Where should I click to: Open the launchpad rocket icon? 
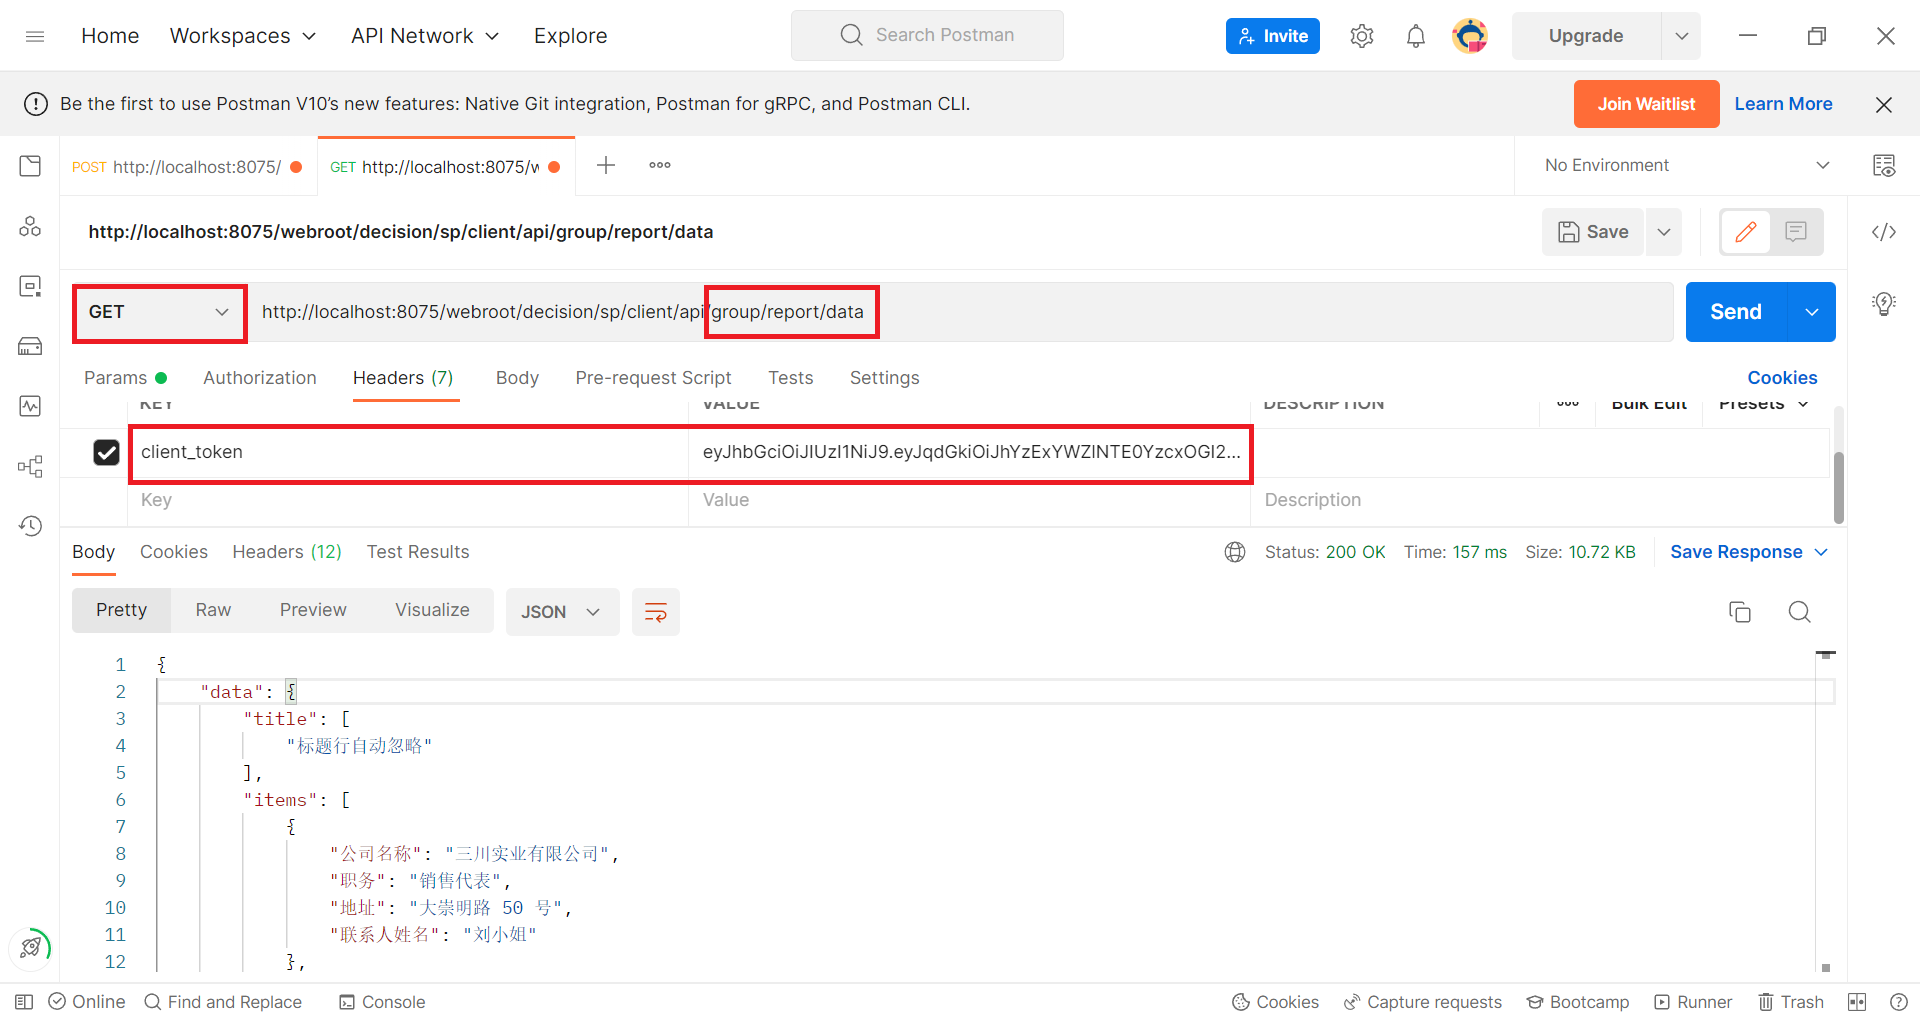[x=30, y=946]
